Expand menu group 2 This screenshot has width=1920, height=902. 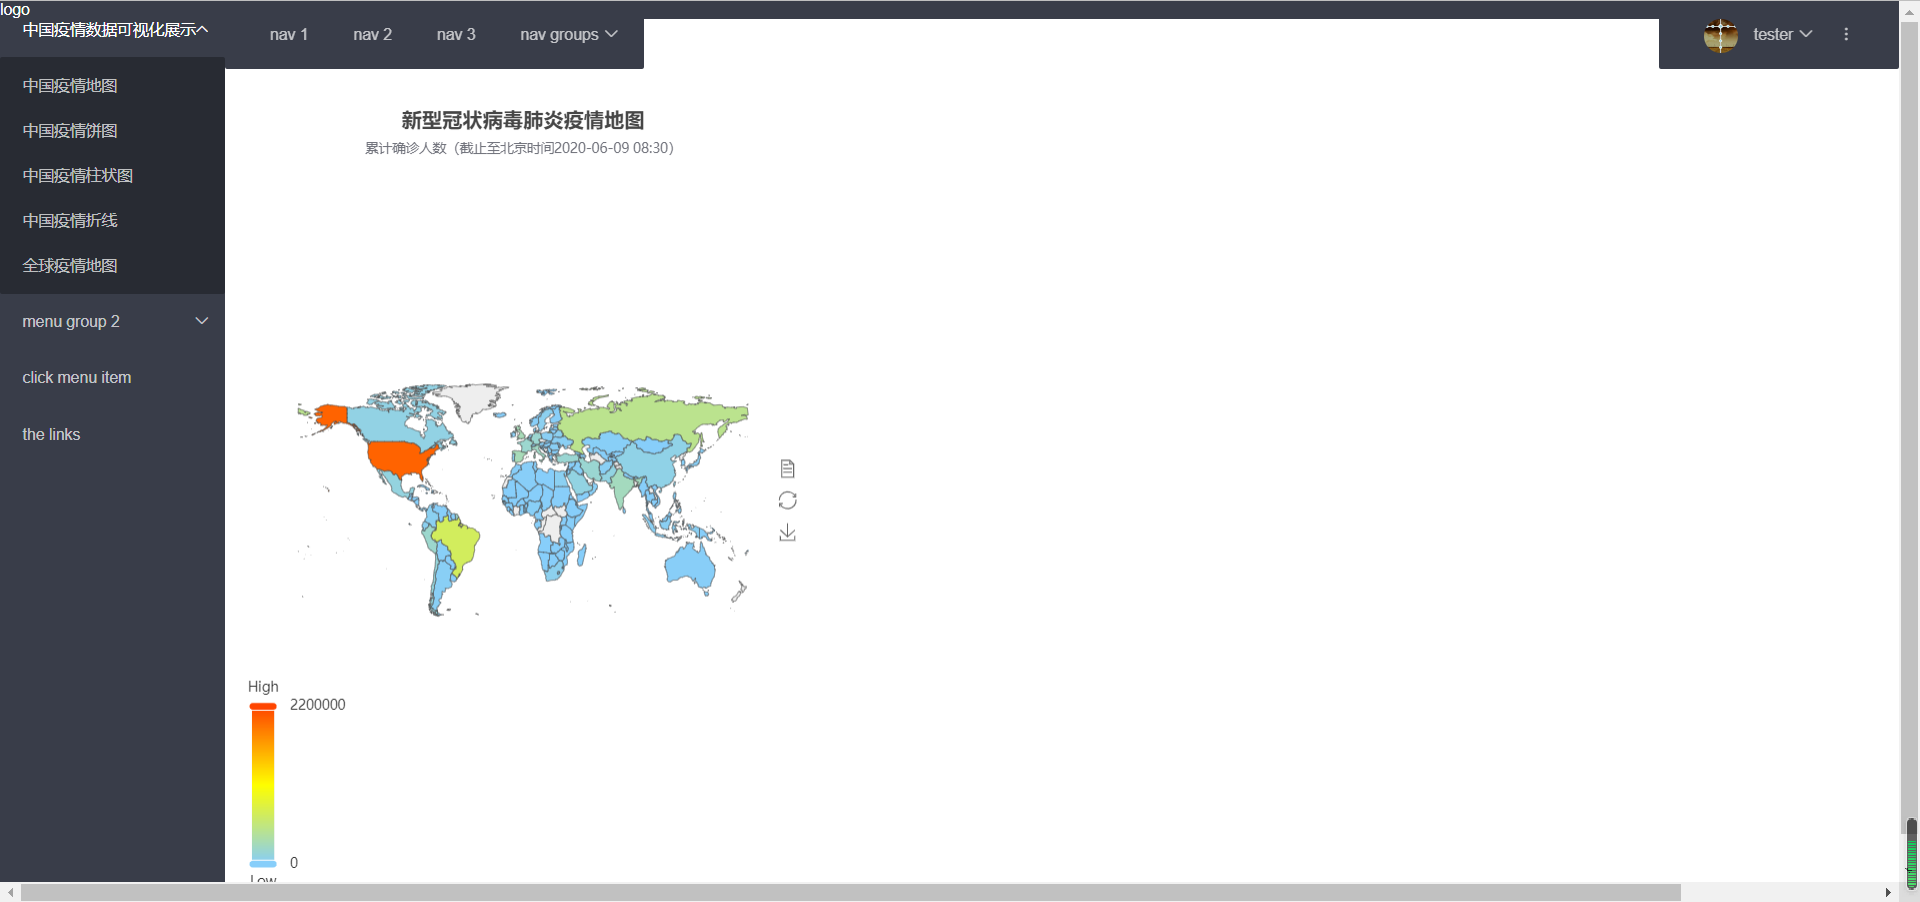coord(112,321)
